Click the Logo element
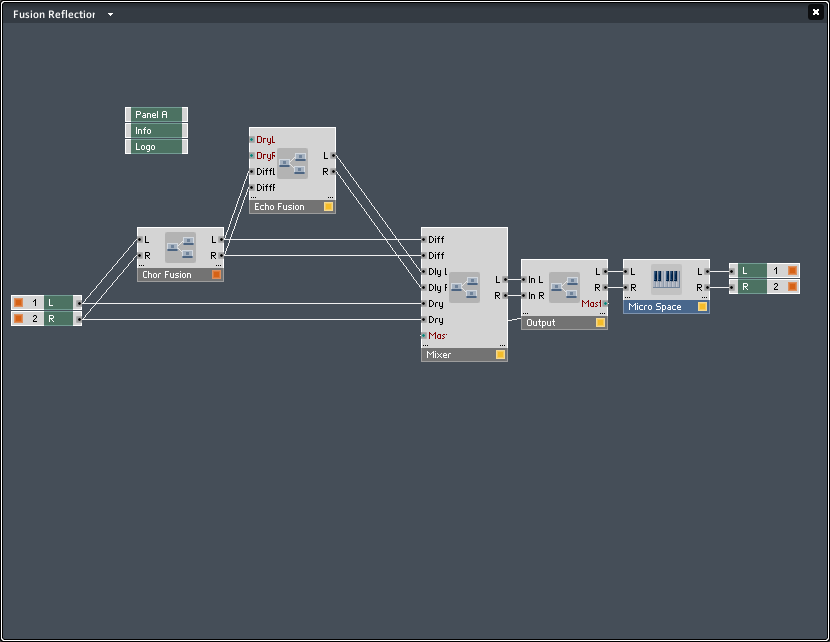830x642 pixels. (x=155, y=147)
